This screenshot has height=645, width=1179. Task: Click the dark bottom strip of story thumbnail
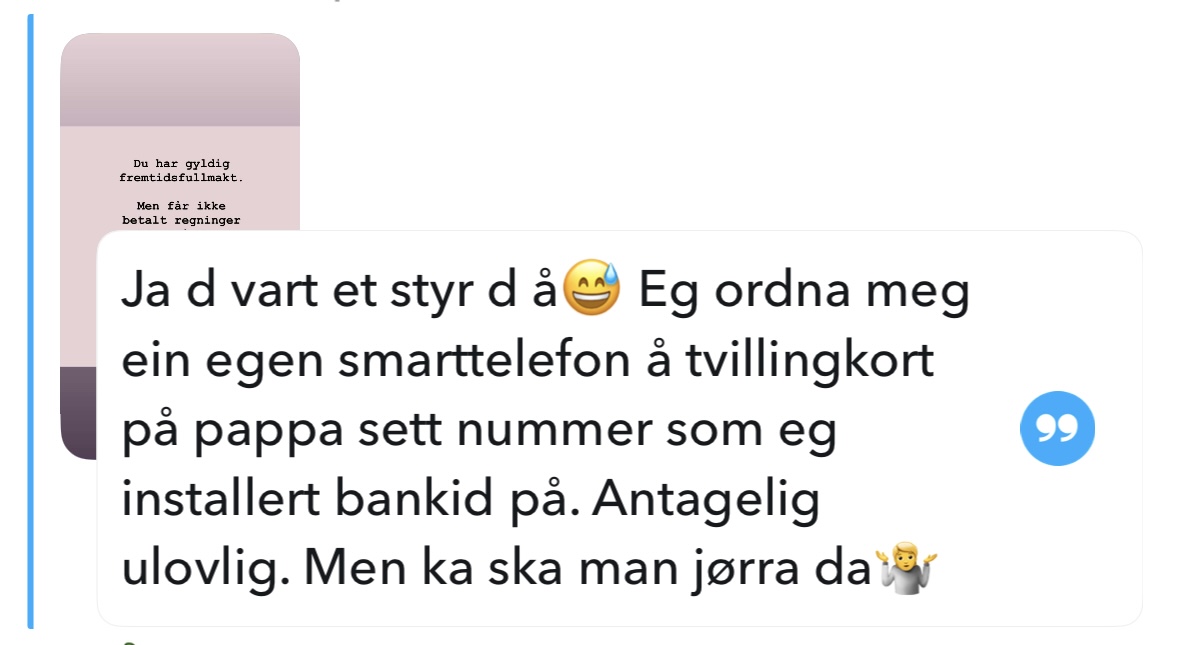tap(78, 412)
